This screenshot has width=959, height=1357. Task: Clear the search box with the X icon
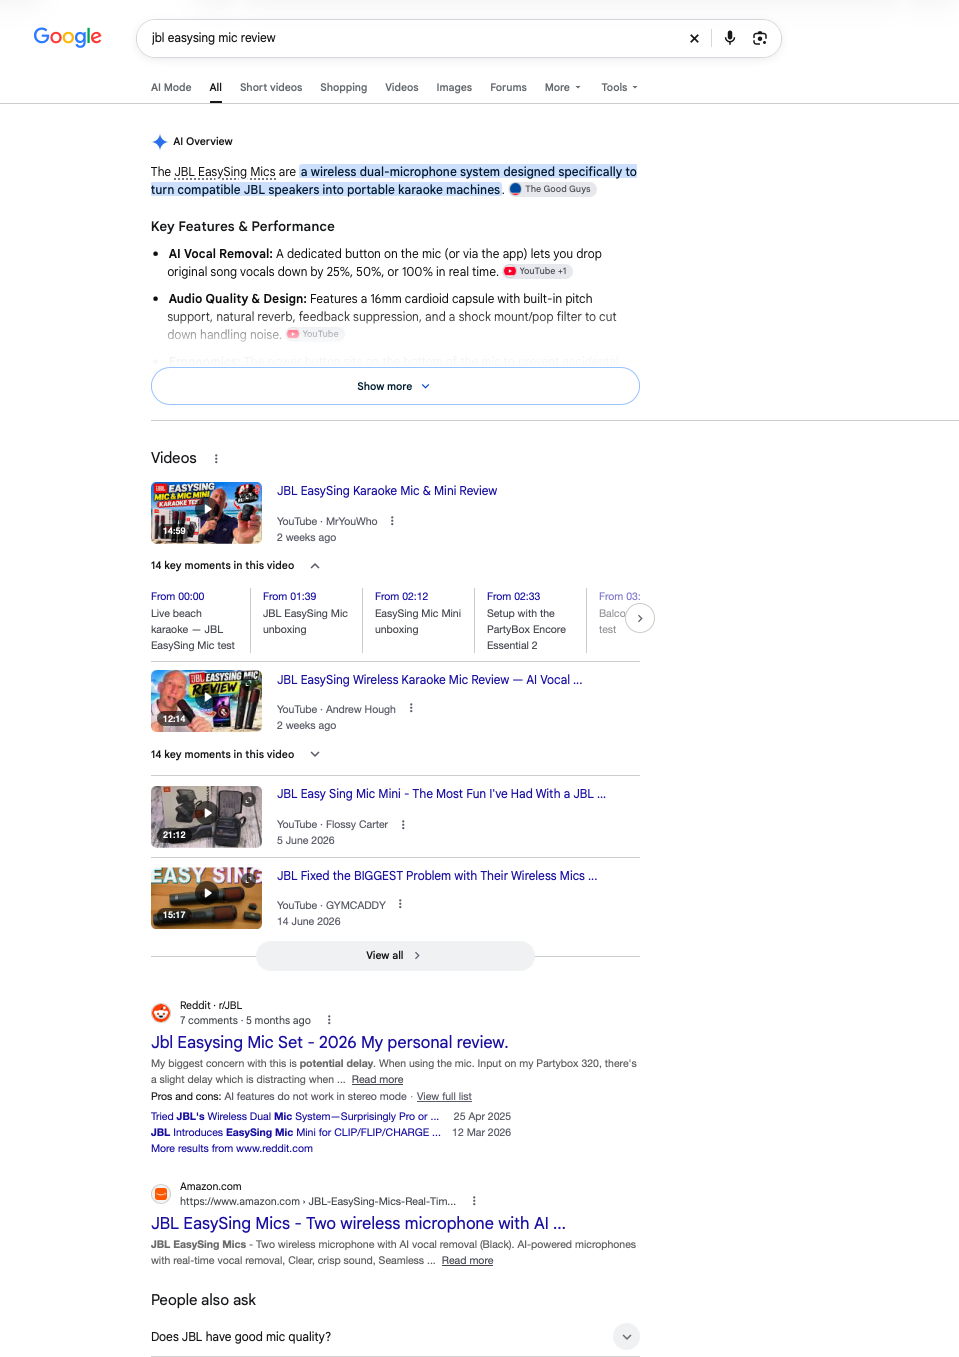tap(694, 38)
